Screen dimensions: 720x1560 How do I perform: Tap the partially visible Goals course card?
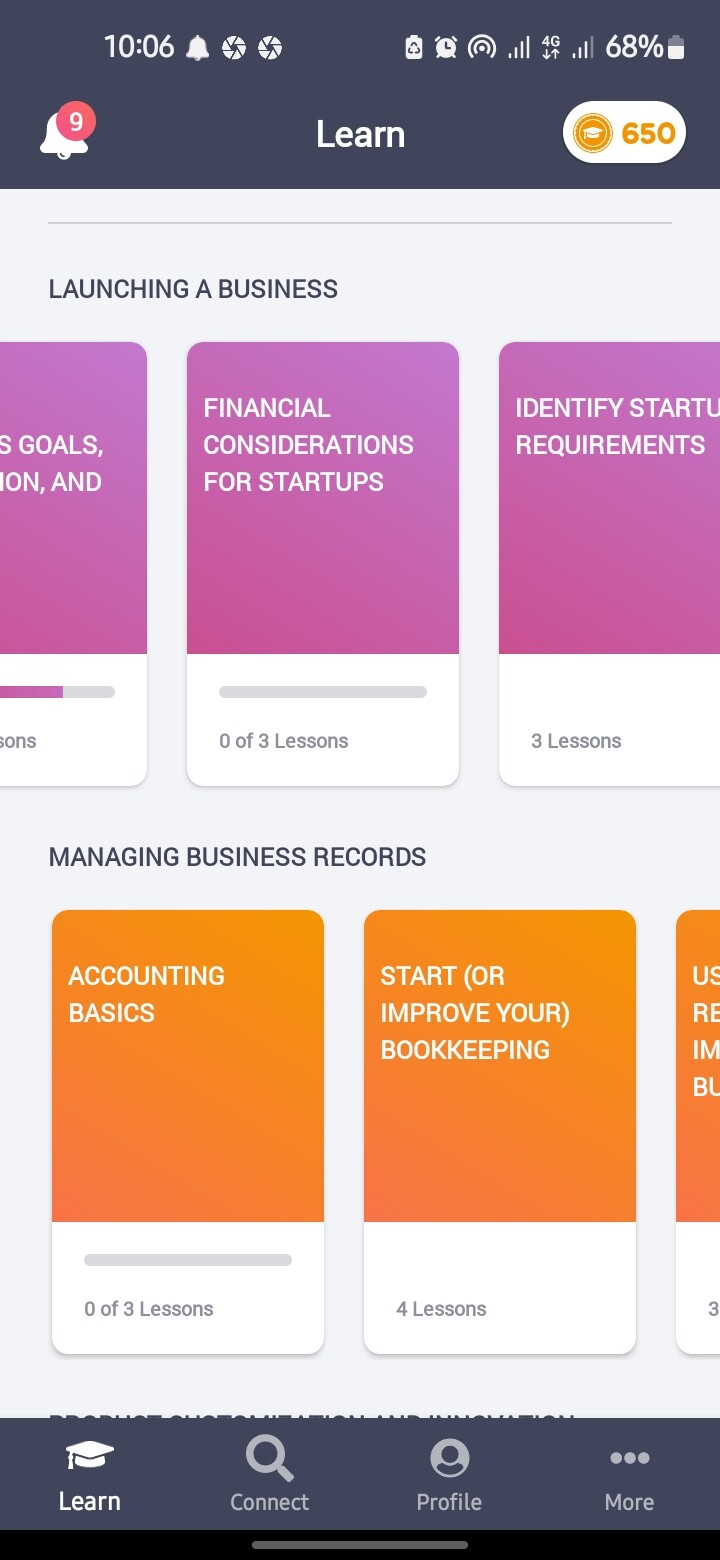(73, 564)
